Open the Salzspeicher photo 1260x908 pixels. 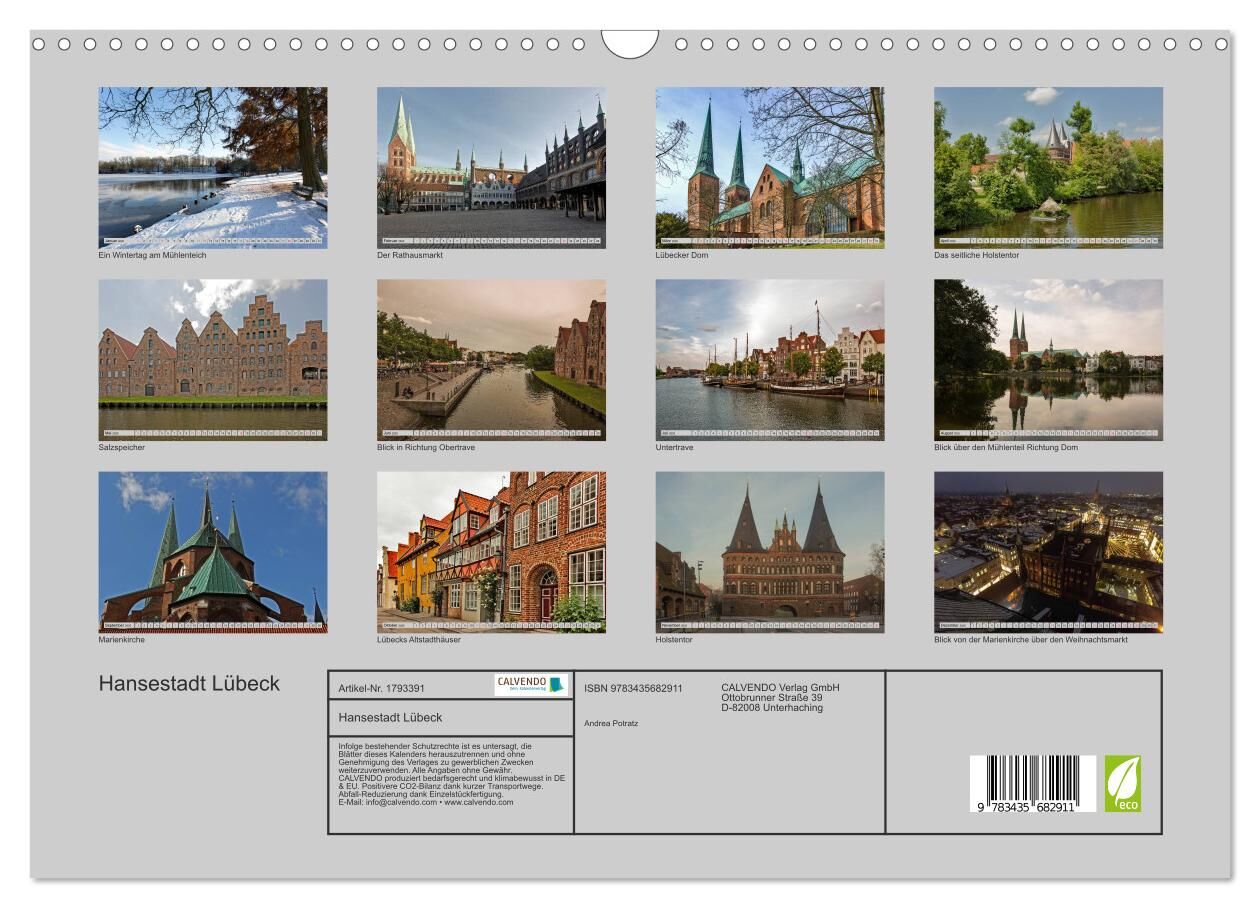(213, 359)
